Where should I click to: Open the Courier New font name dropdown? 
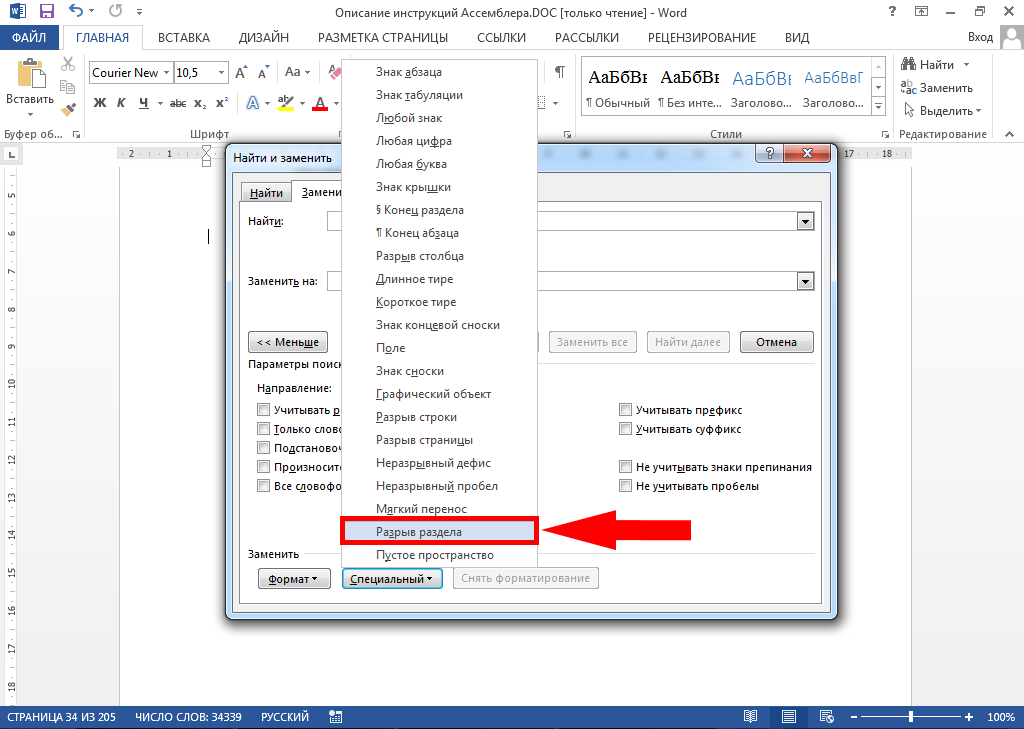166,73
